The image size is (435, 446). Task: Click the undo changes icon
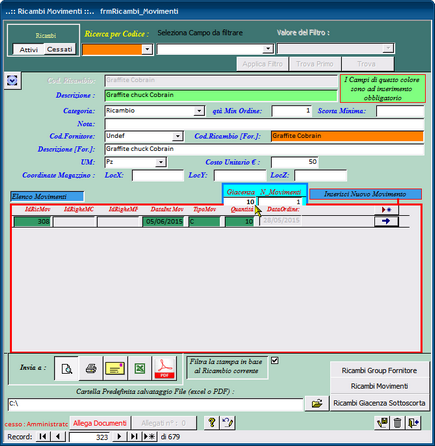[x=228, y=423]
